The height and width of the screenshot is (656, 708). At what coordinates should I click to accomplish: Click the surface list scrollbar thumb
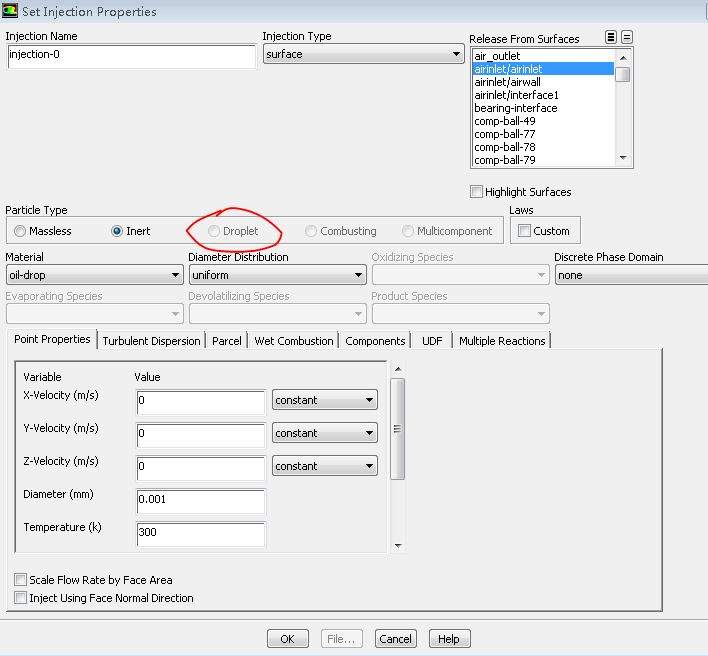tap(623, 74)
